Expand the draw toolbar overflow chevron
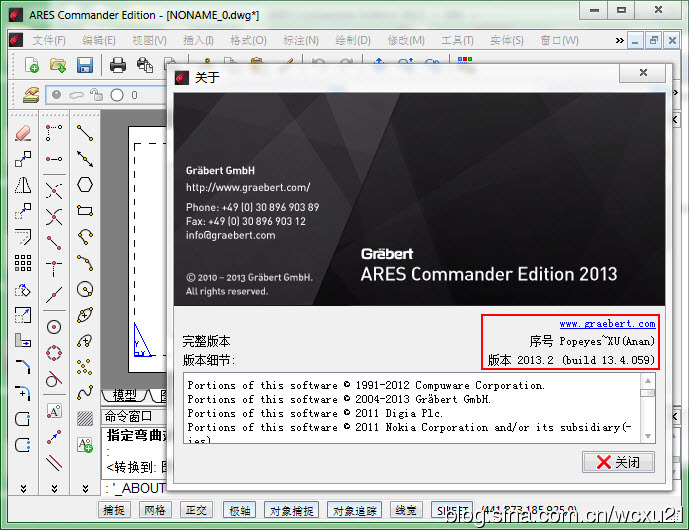This screenshot has width=689, height=530. click(85, 488)
